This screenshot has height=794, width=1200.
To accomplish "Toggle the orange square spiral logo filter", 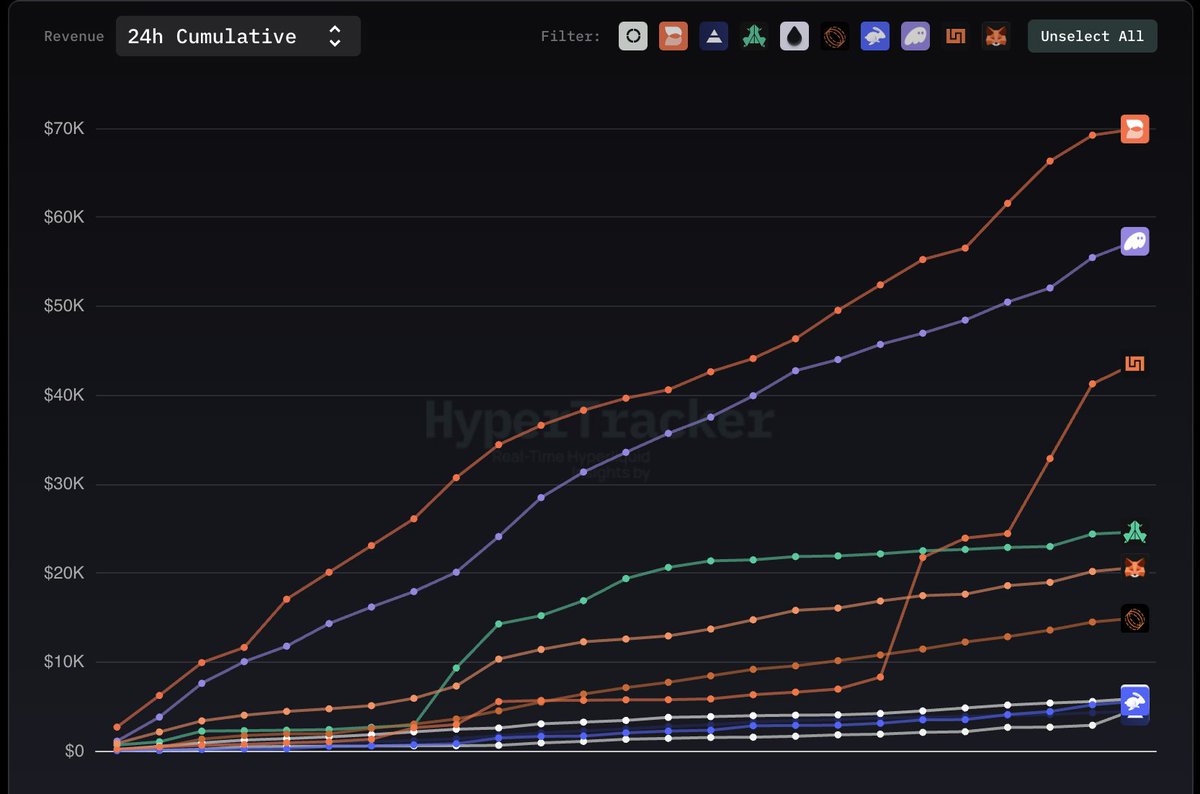I will [x=955, y=37].
